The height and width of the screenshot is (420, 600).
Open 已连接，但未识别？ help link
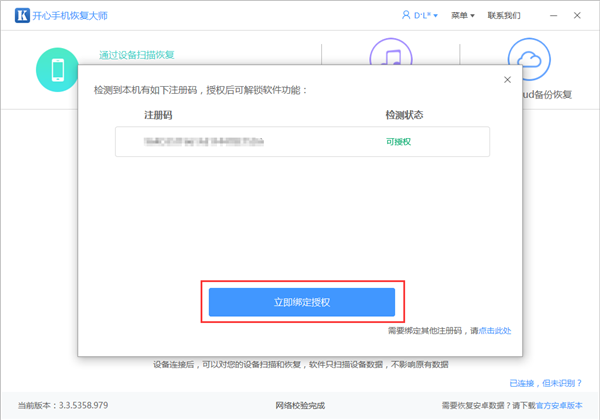[x=545, y=383]
